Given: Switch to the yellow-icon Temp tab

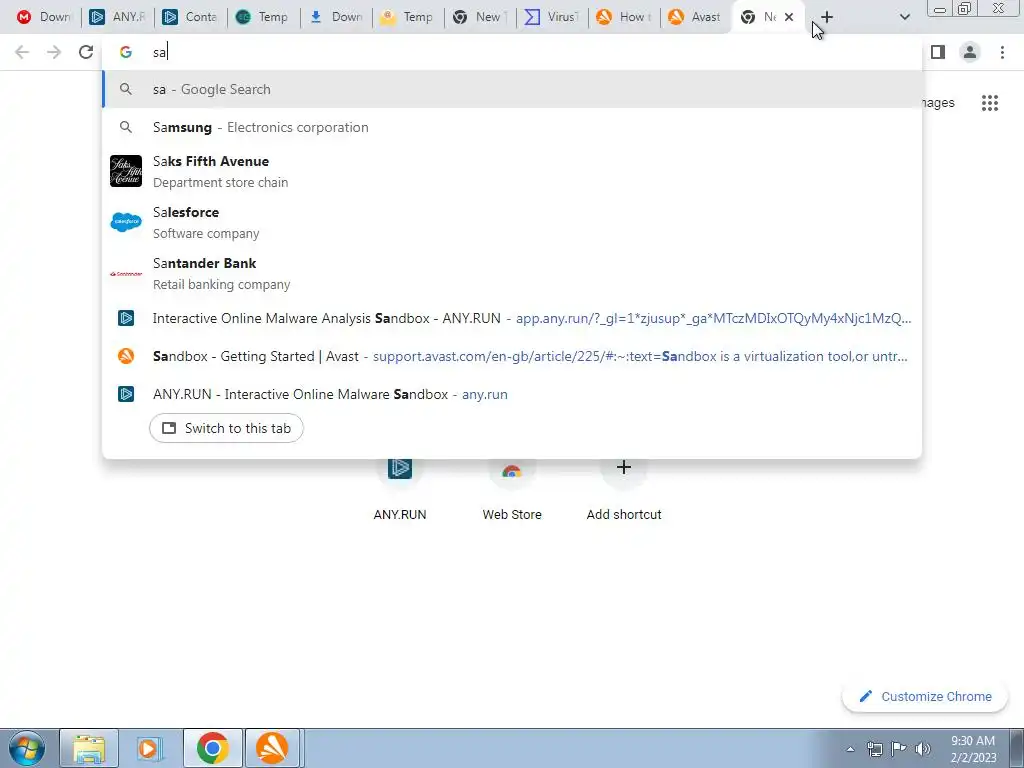Looking at the screenshot, I should coord(408,17).
